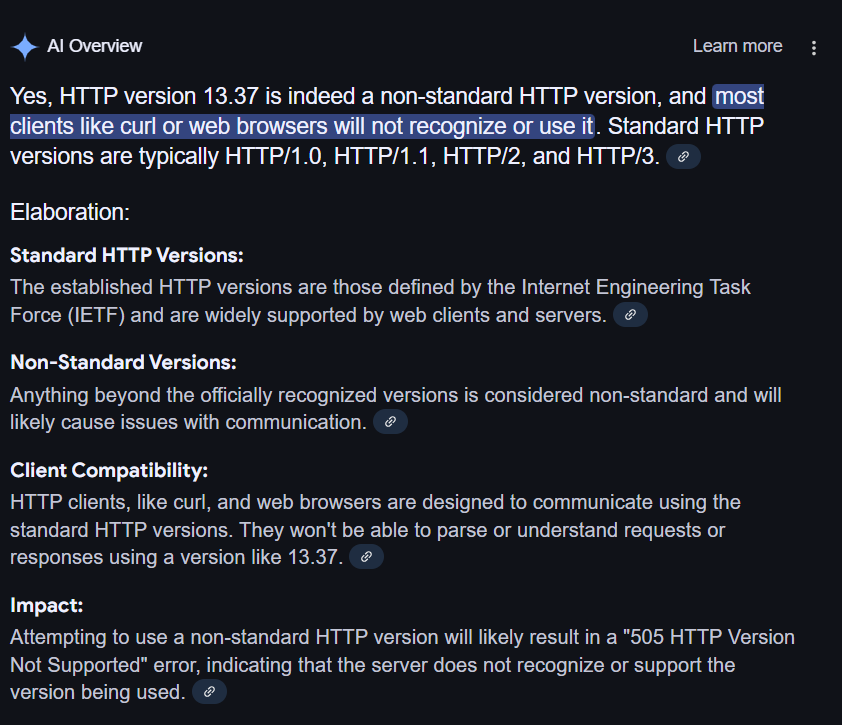Click the Impact heading
The height and width of the screenshot is (725, 842).
[47, 605]
